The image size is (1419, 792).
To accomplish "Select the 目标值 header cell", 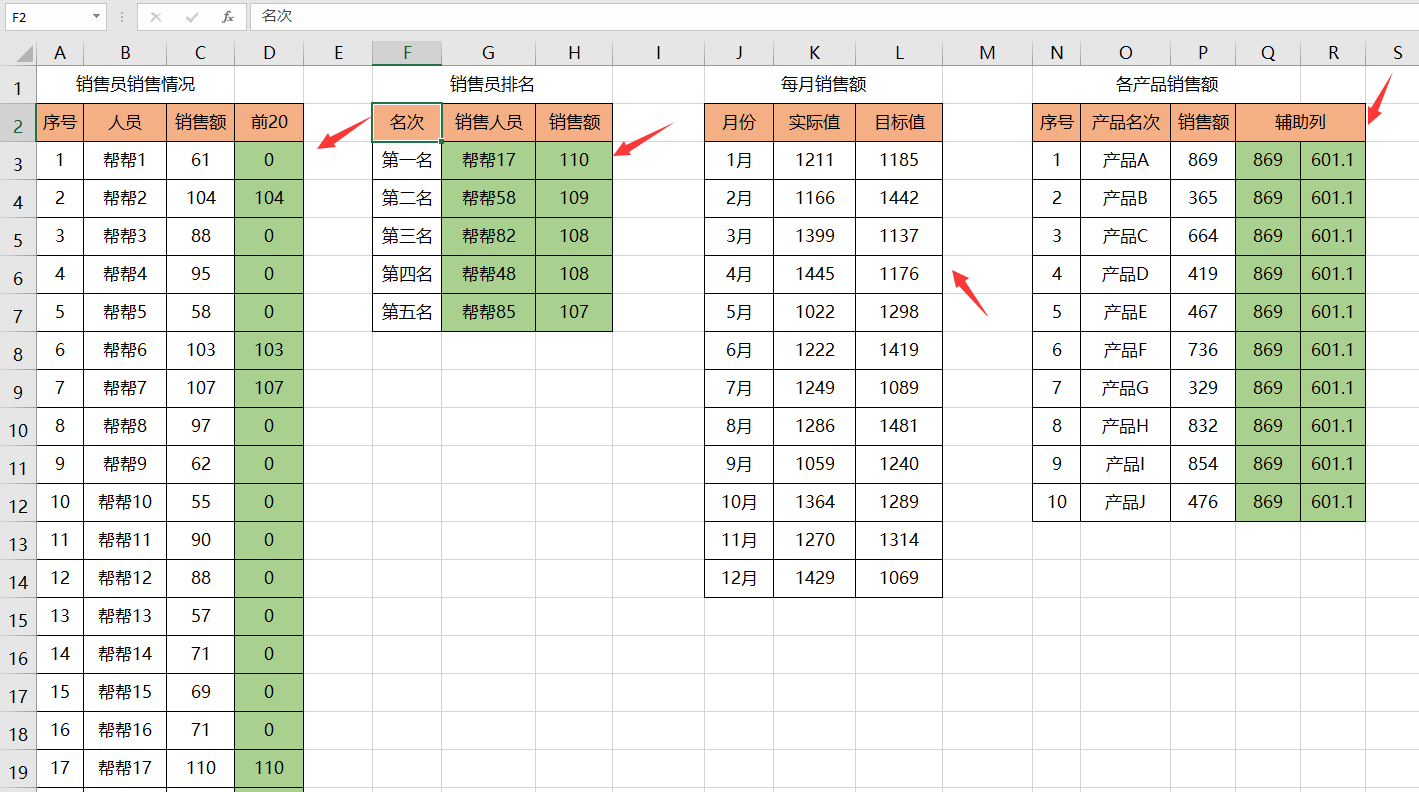I will click(x=899, y=122).
